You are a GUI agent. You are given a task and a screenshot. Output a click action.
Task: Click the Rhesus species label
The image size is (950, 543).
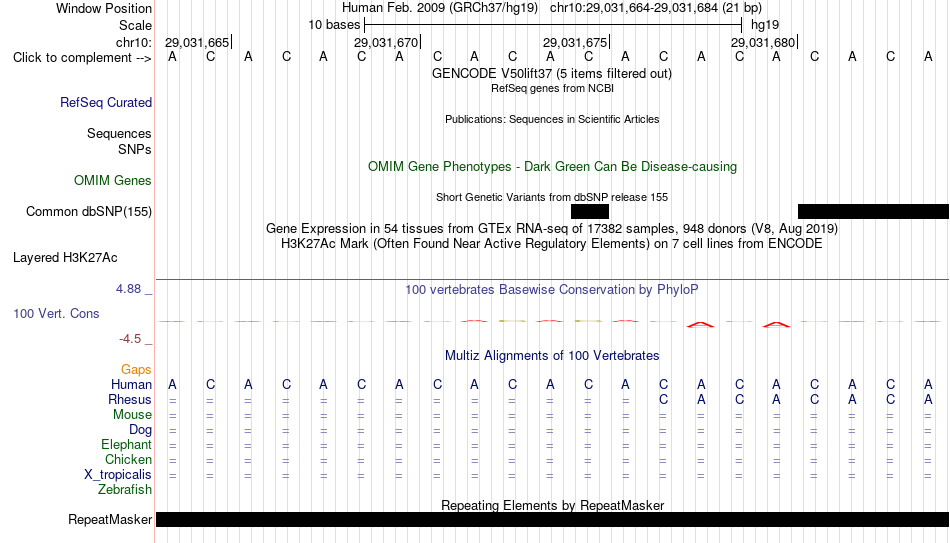click(x=130, y=400)
